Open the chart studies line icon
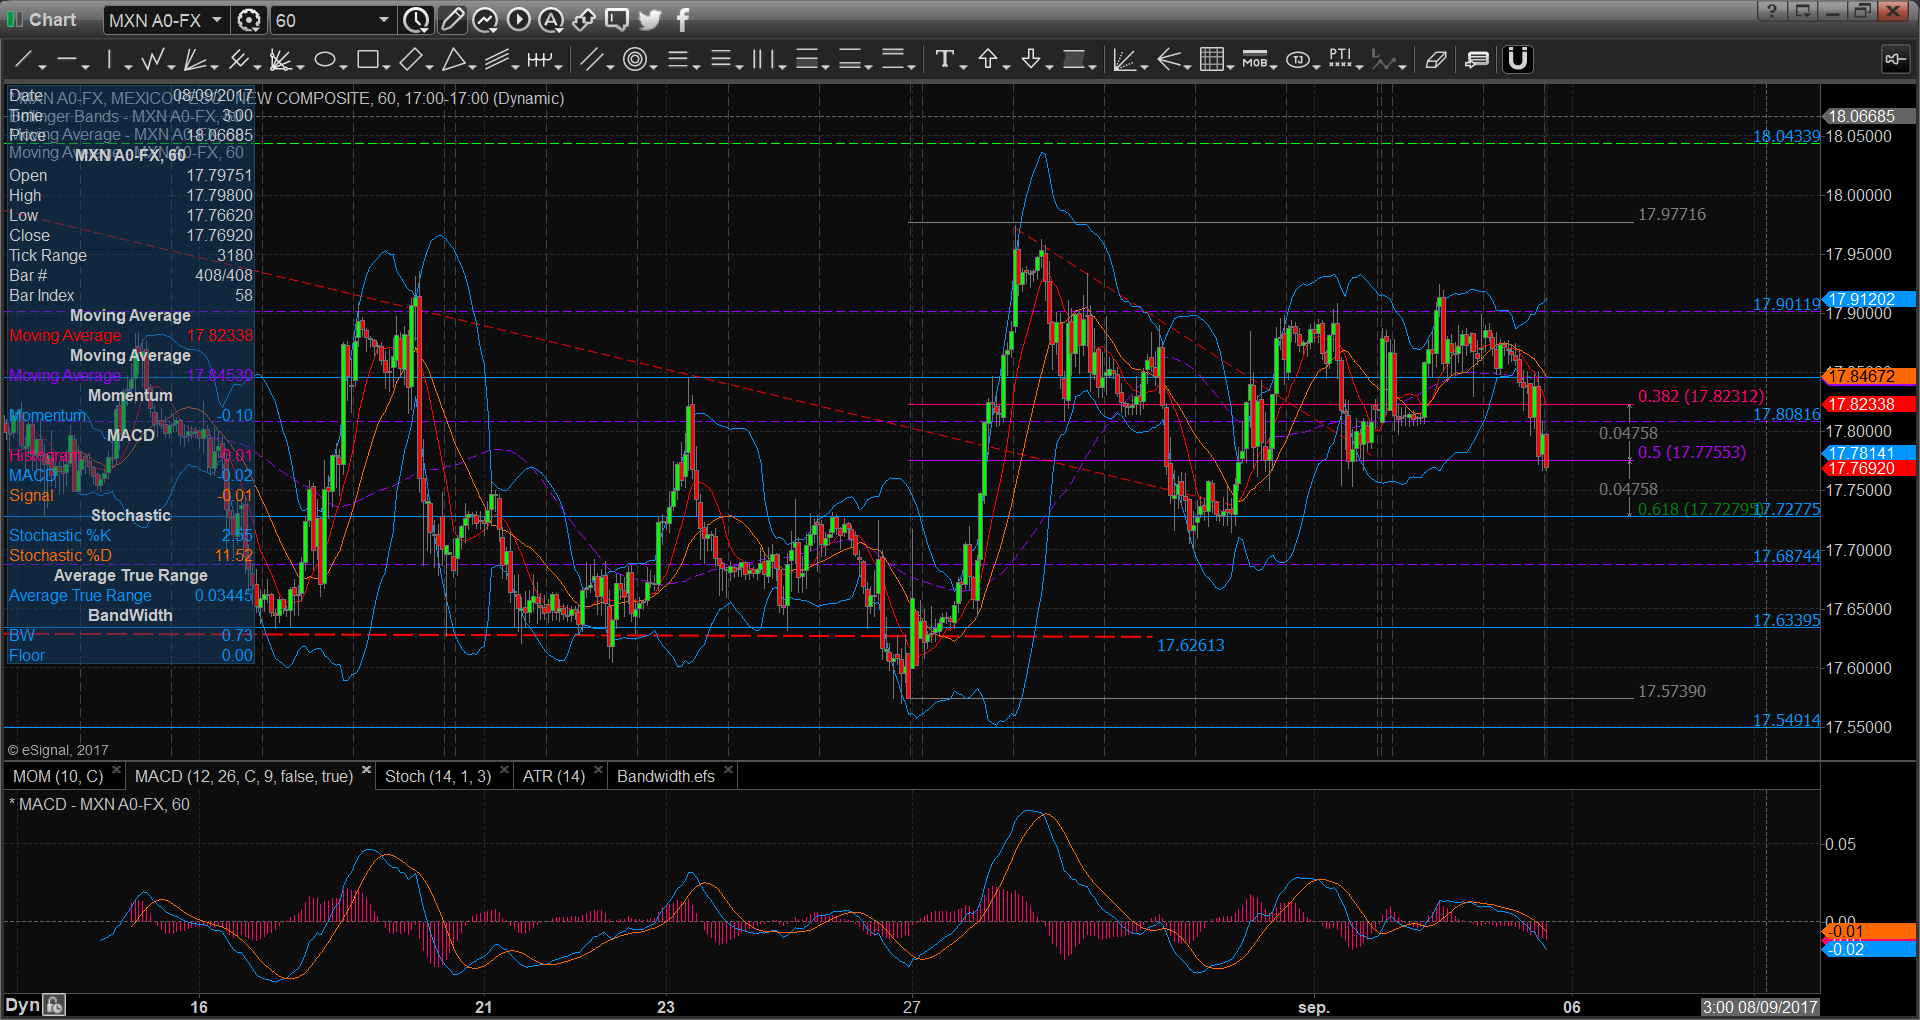The width and height of the screenshot is (1920, 1020). pyautogui.click(x=485, y=19)
